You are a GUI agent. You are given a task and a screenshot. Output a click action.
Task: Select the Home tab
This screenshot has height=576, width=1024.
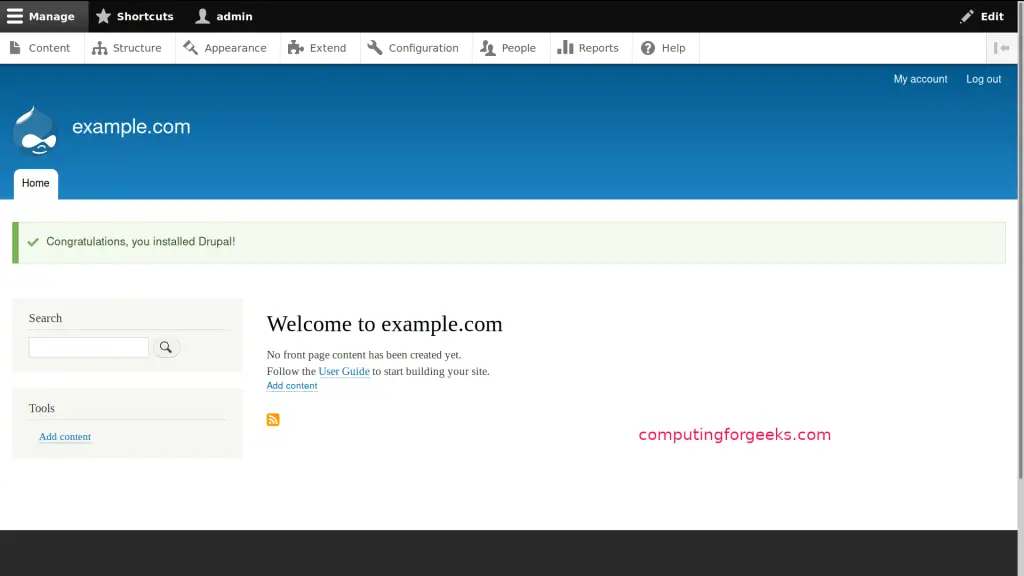[x=36, y=184]
